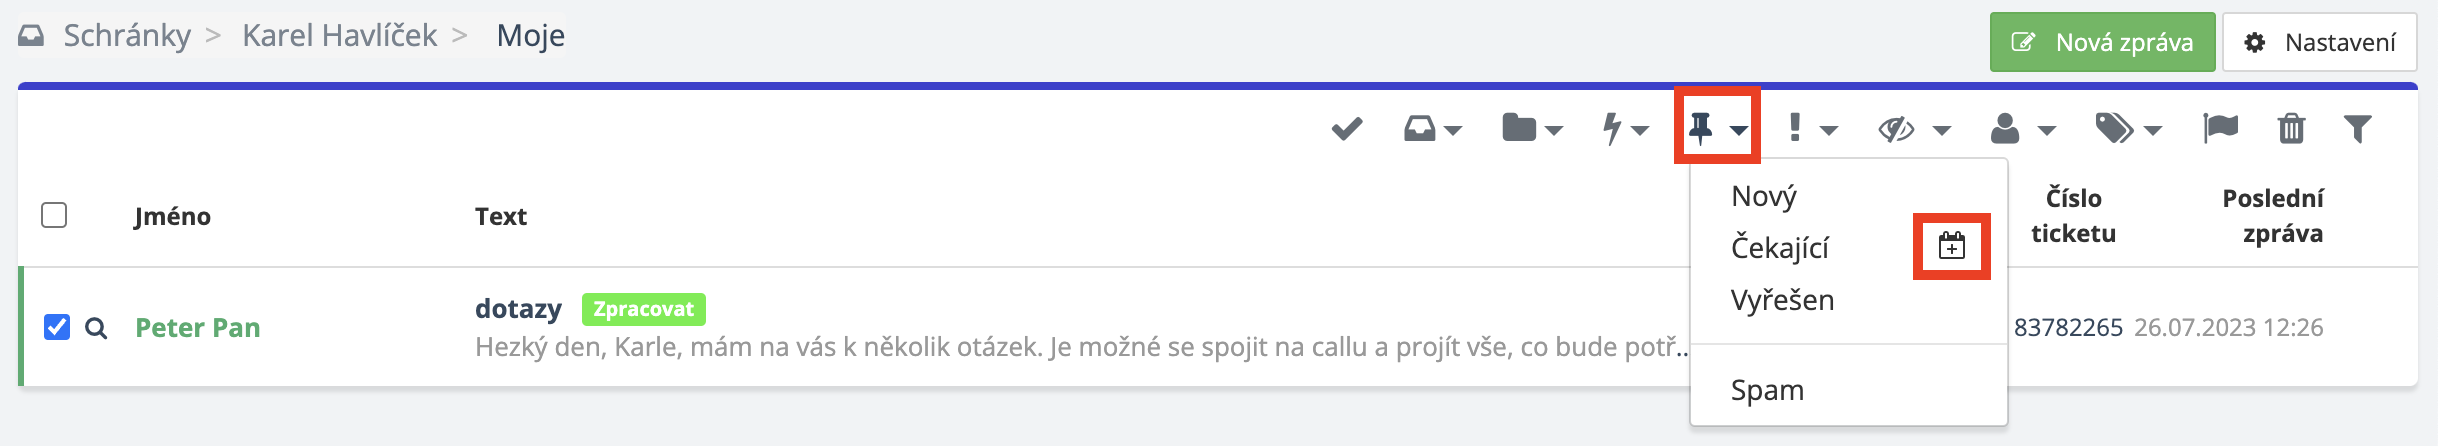Open the lightning bolt actions dropdown

[x=1624, y=129]
